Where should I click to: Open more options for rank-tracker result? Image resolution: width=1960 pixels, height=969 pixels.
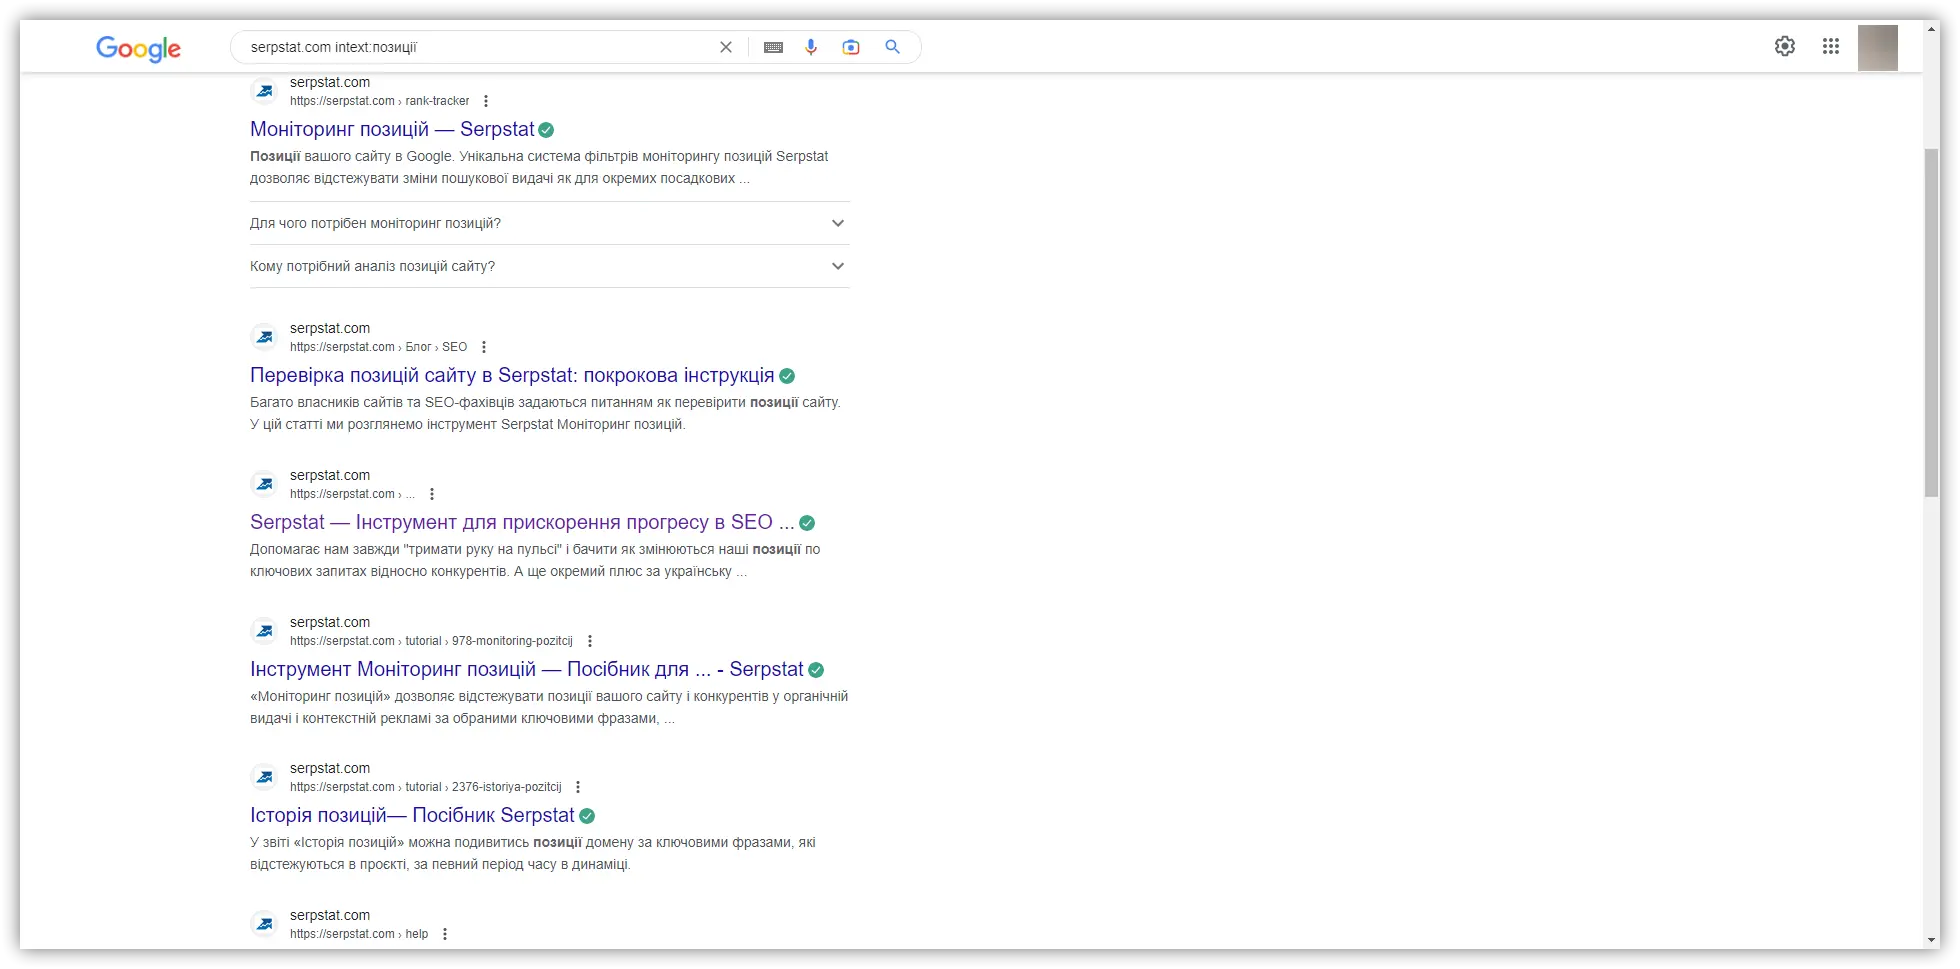tap(486, 101)
